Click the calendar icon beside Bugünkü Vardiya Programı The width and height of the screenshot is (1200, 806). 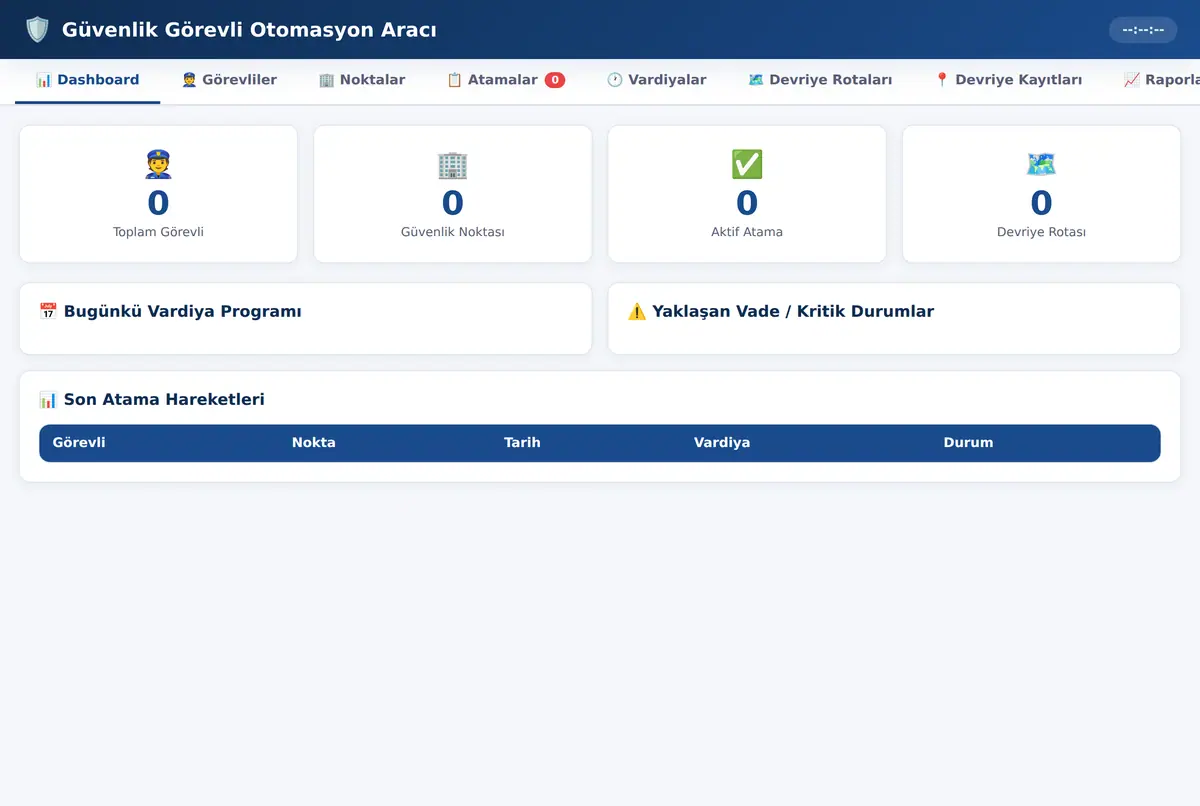pyautogui.click(x=48, y=311)
